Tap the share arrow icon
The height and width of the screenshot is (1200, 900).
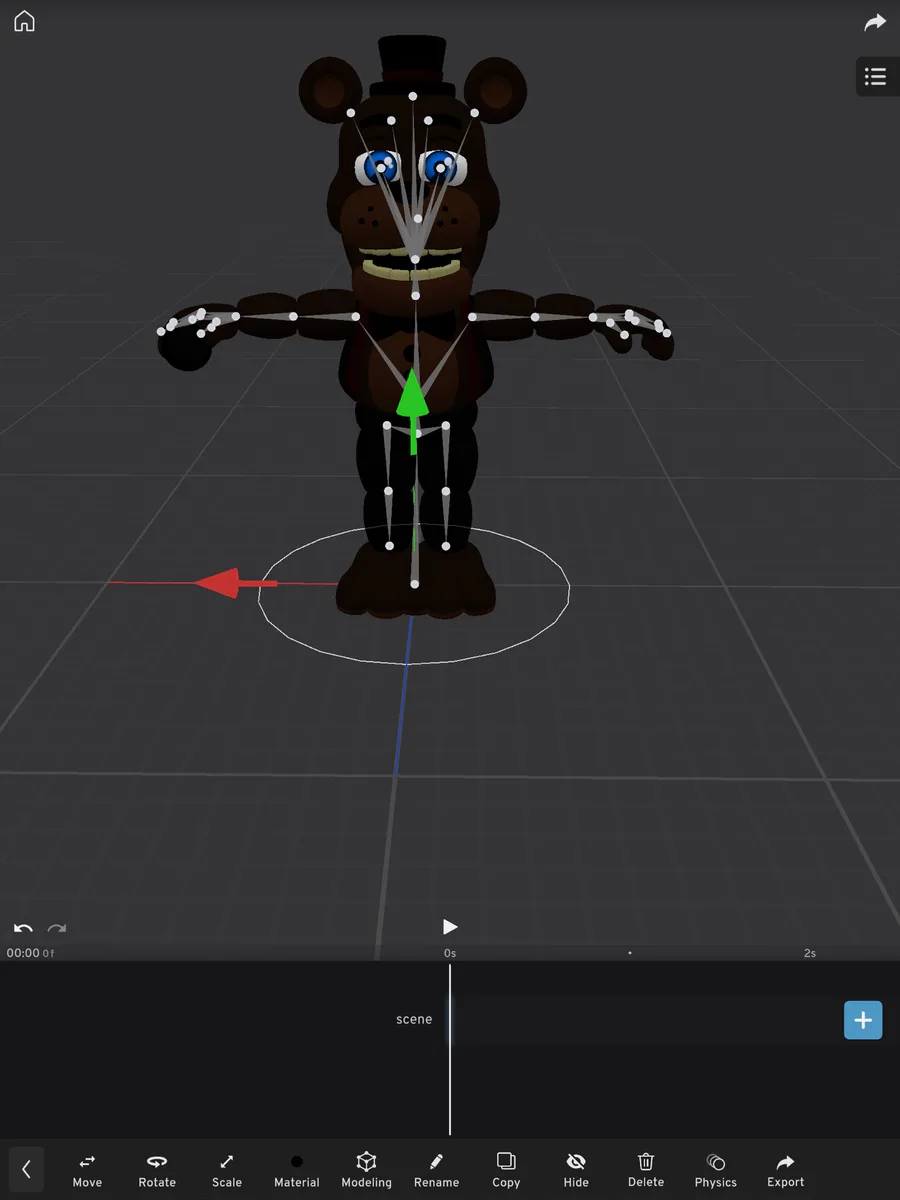pyautogui.click(x=875, y=22)
